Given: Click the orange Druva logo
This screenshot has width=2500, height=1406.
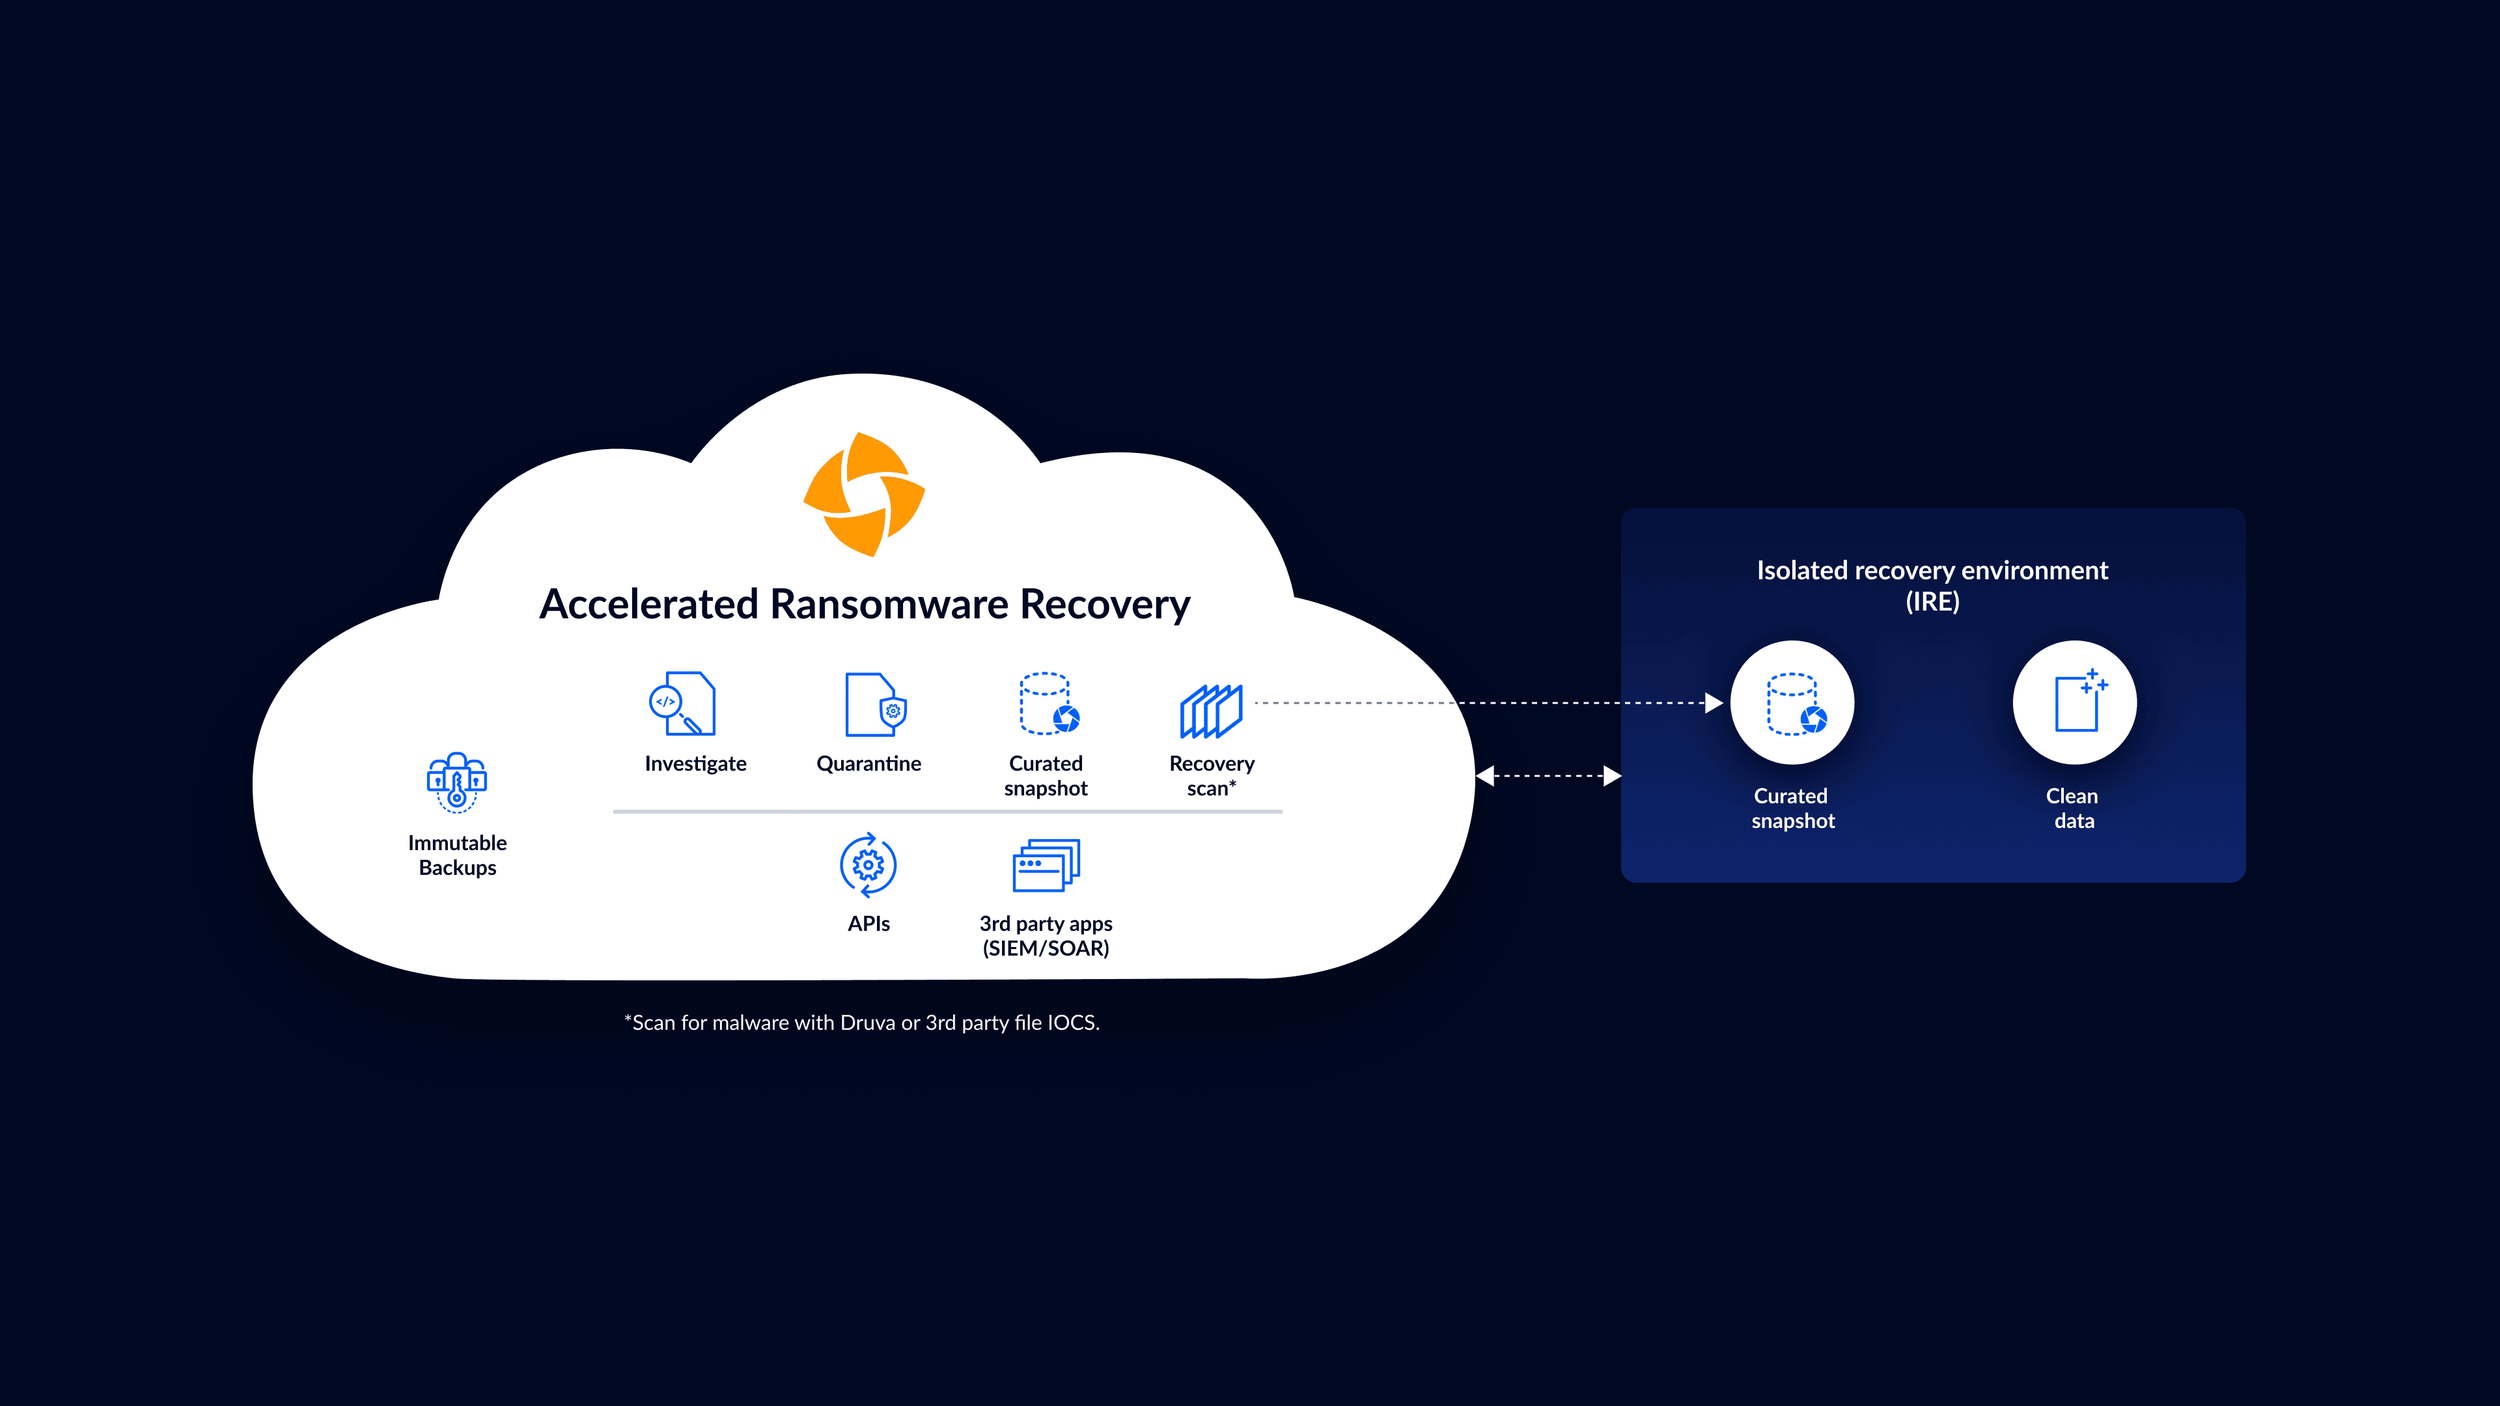Looking at the screenshot, I should [x=864, y=494].
